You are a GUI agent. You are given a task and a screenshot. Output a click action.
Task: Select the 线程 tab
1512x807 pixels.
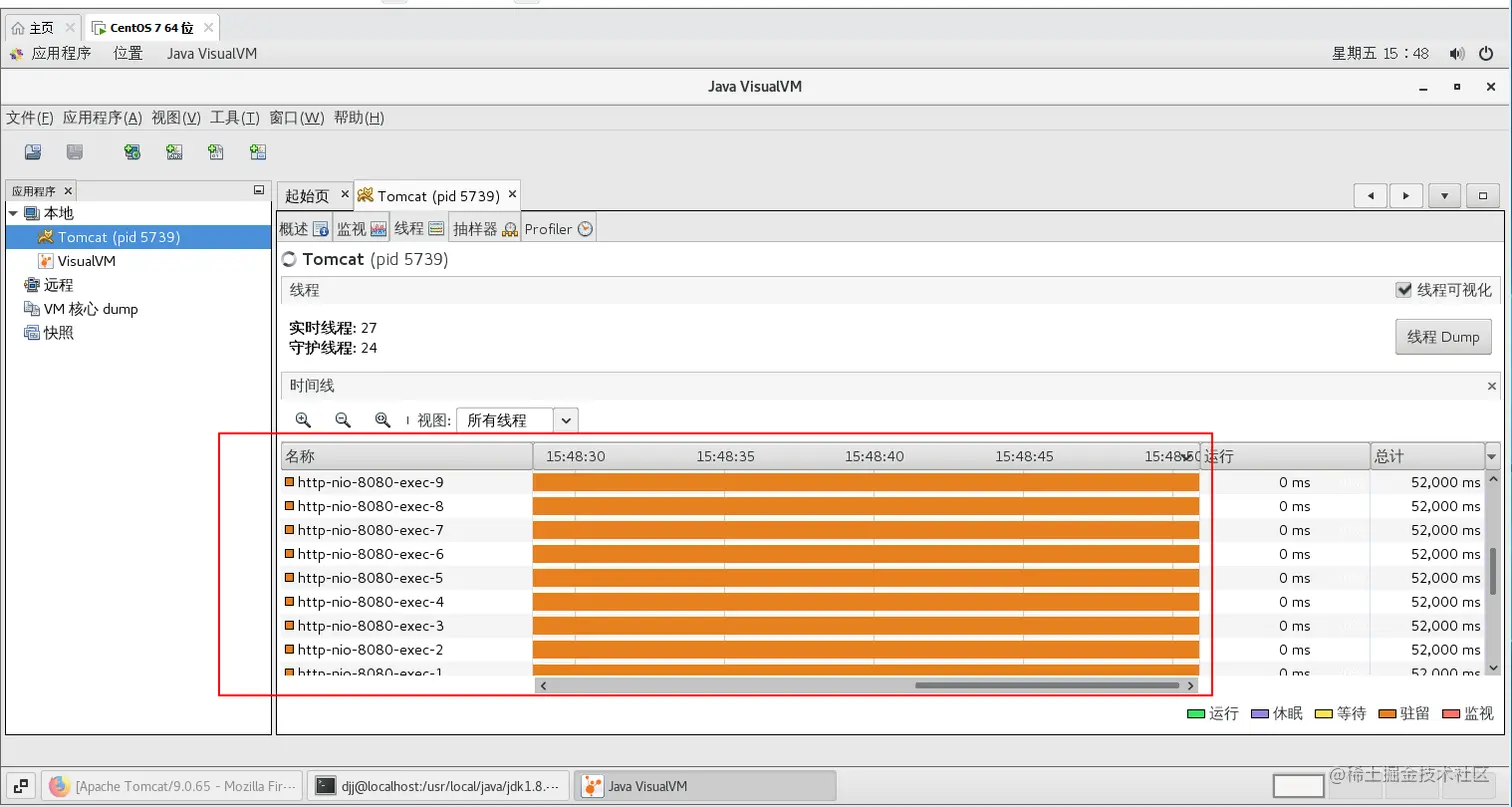click(419, 229)
